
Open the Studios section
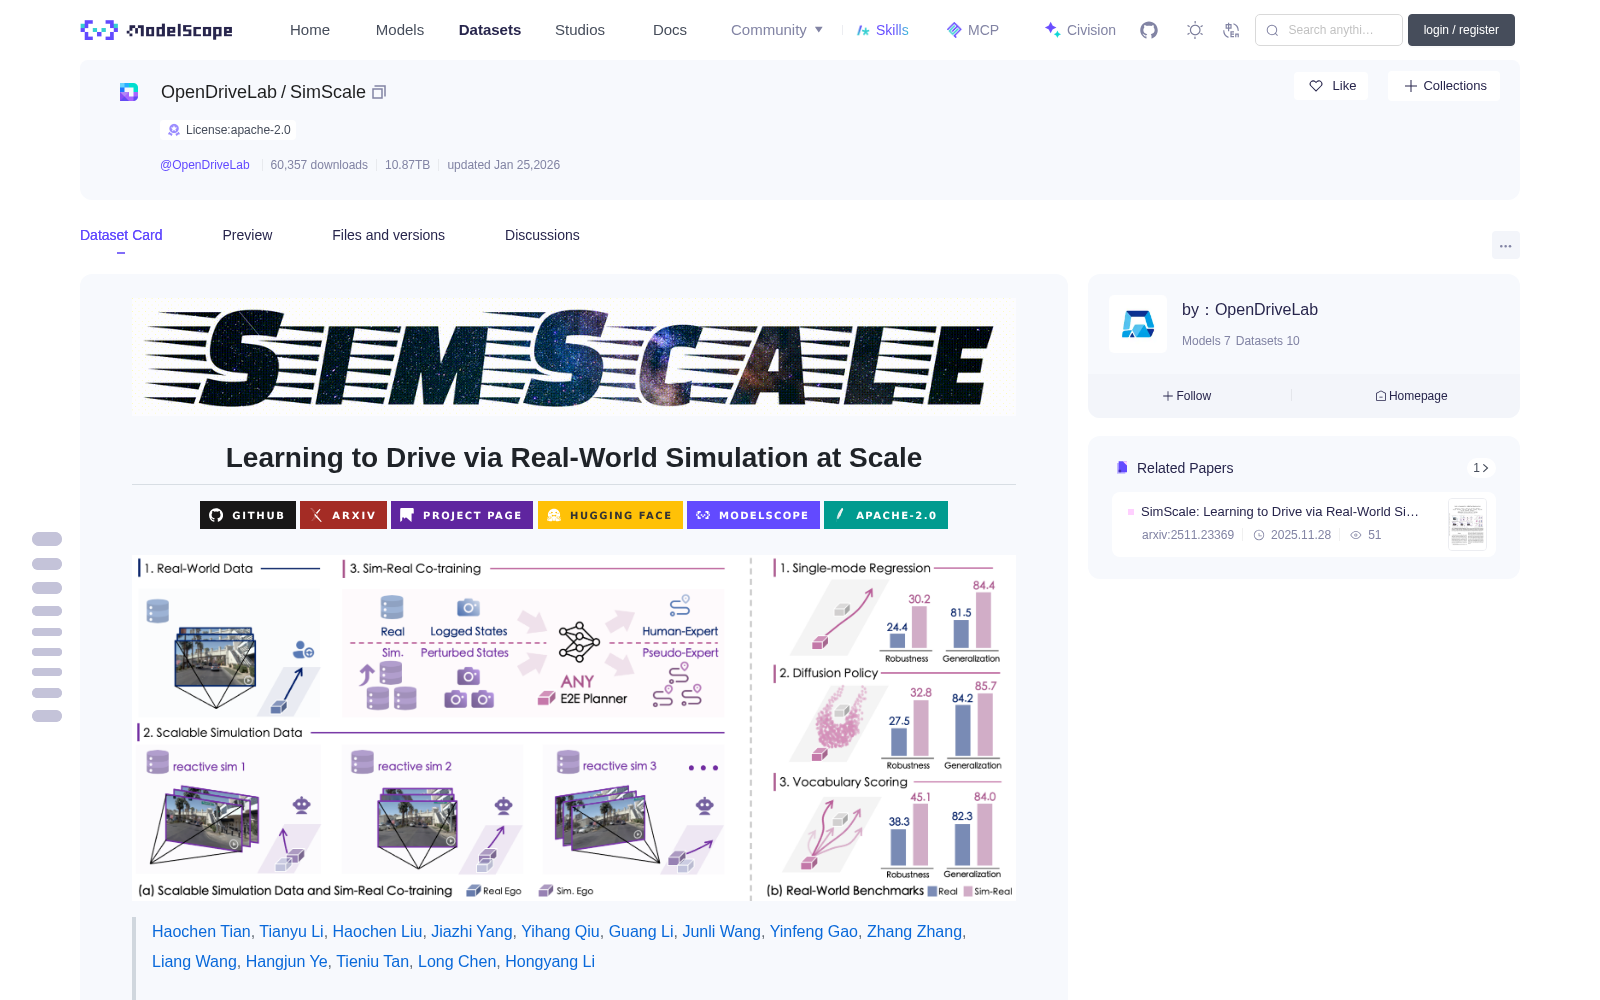(580, 30)
